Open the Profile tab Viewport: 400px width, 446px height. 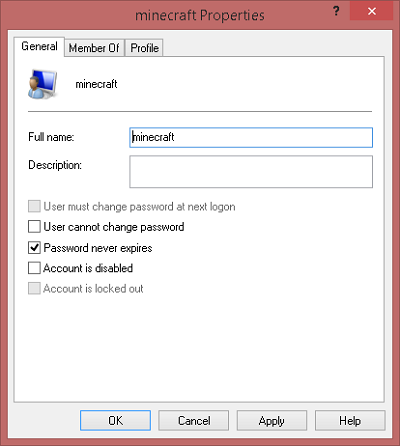[x=144, y=48]
